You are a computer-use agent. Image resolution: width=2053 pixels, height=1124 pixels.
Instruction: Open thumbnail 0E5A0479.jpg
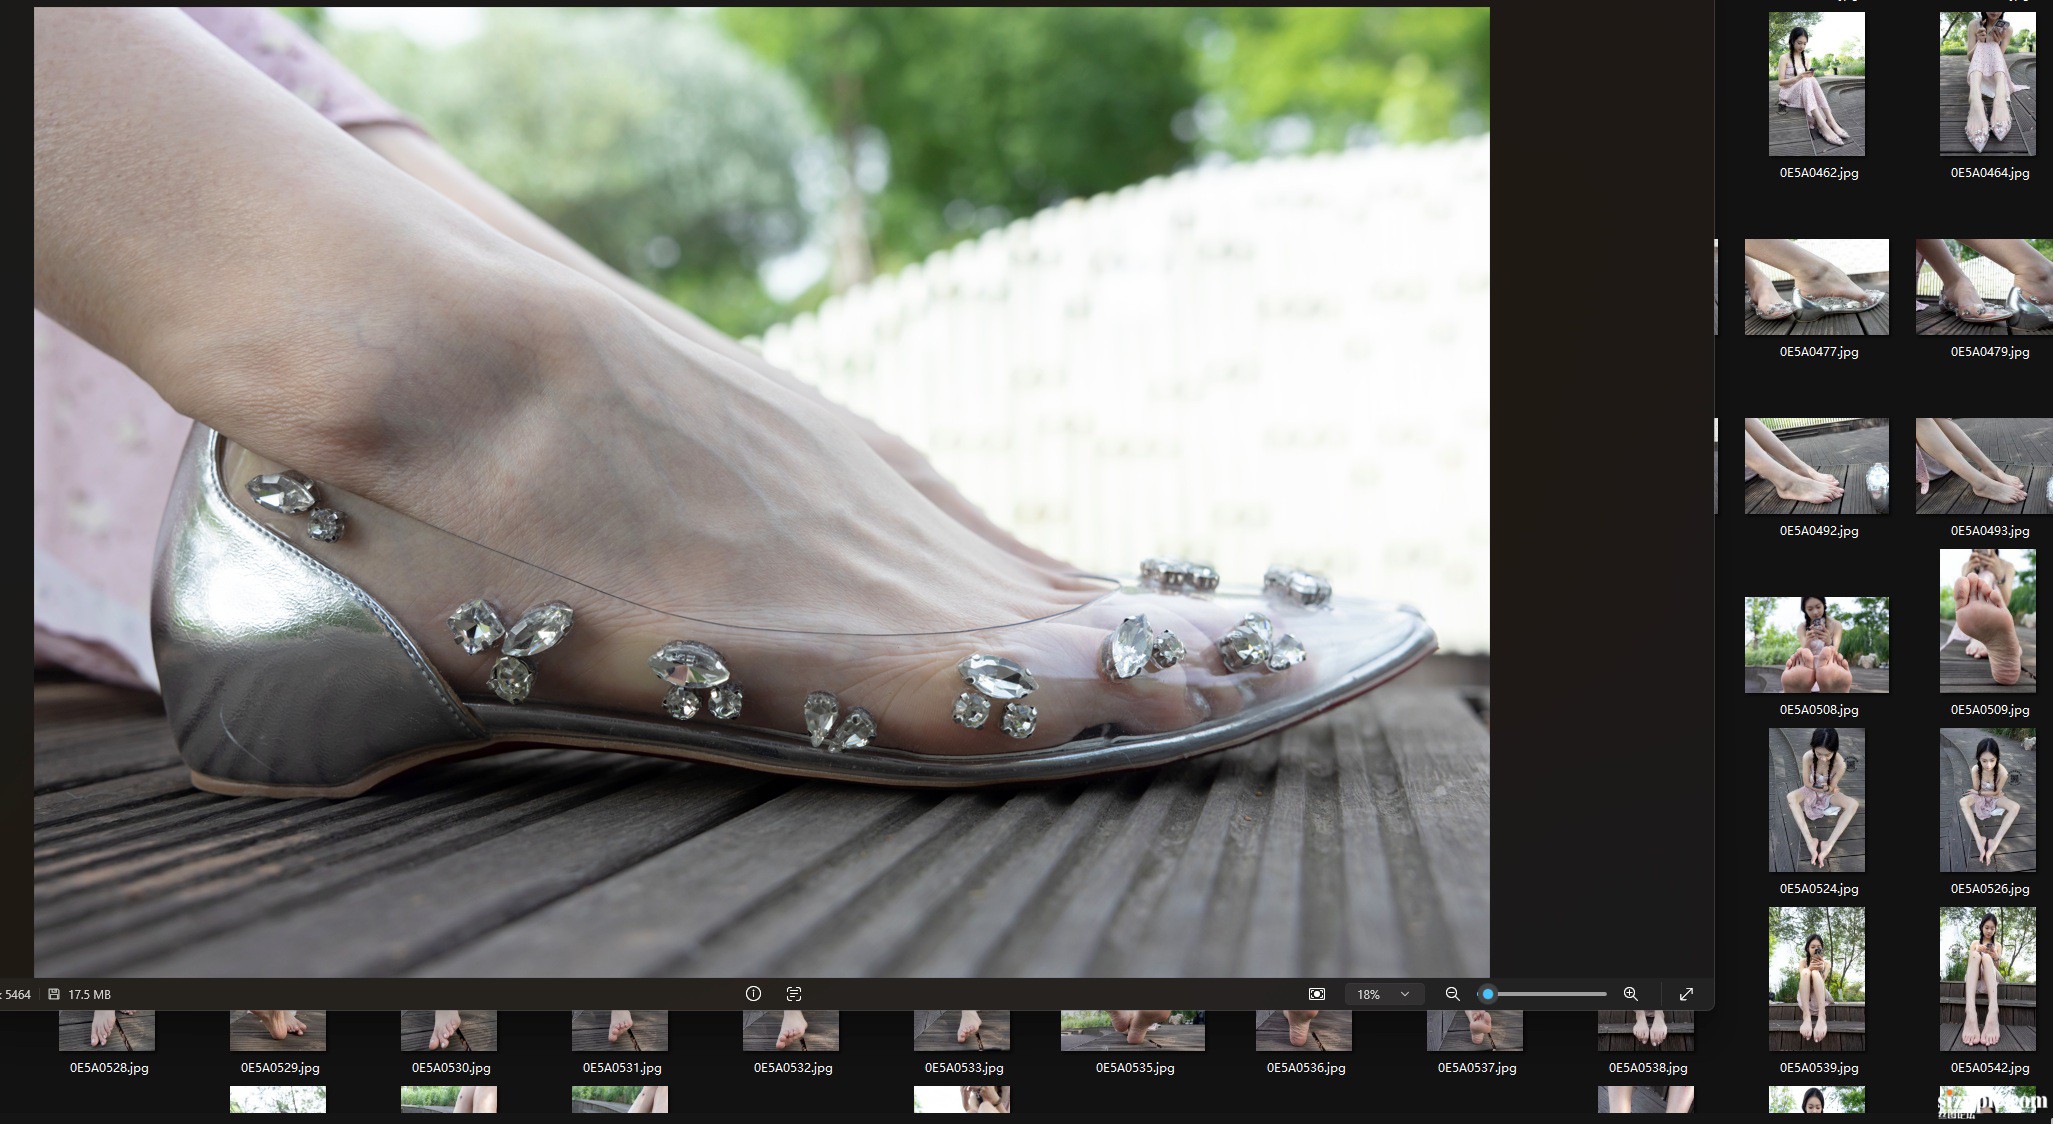[1984, 287]
